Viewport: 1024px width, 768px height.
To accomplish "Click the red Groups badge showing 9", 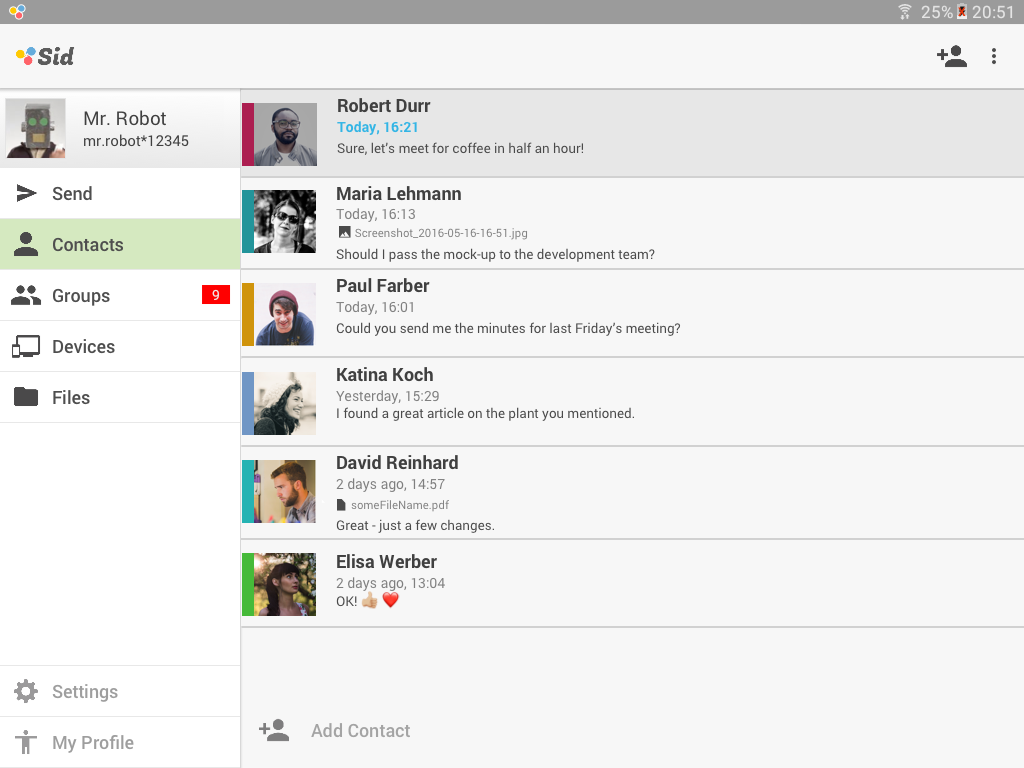I will pyautogui.click(x=215, y=295).
